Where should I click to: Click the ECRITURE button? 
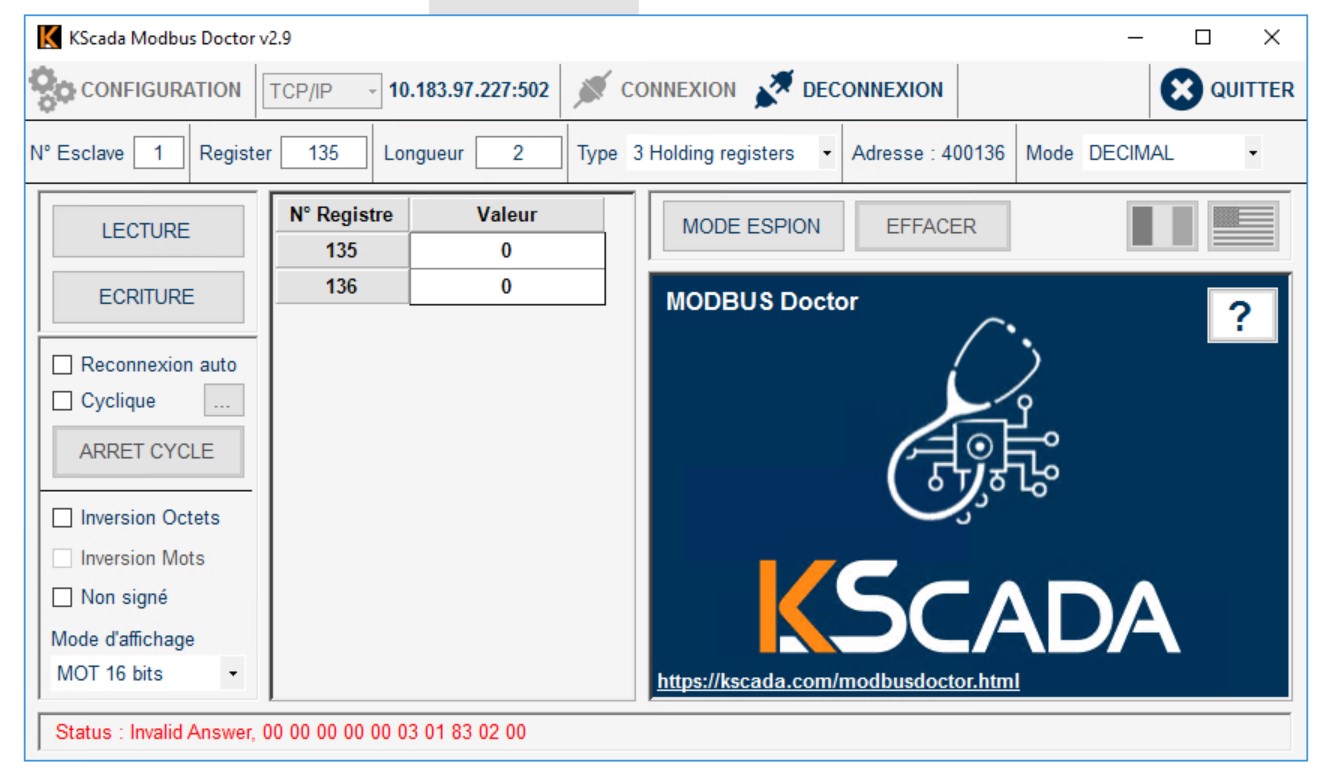[x=147, y=297]
